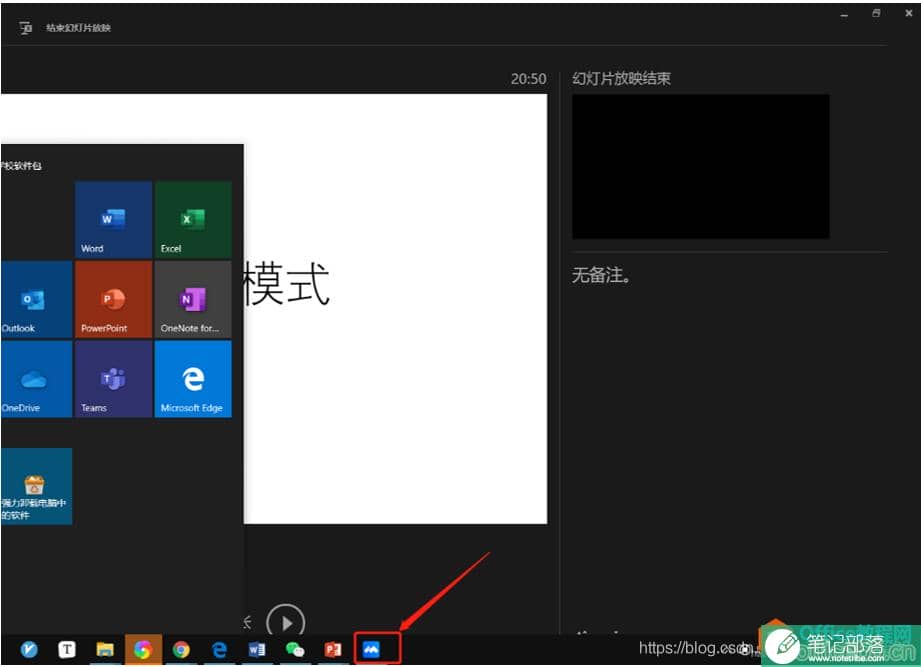Click the 无备注。 notes text
Screen dimensions: 921x667
pyautogui.click(x=601, y=275)
